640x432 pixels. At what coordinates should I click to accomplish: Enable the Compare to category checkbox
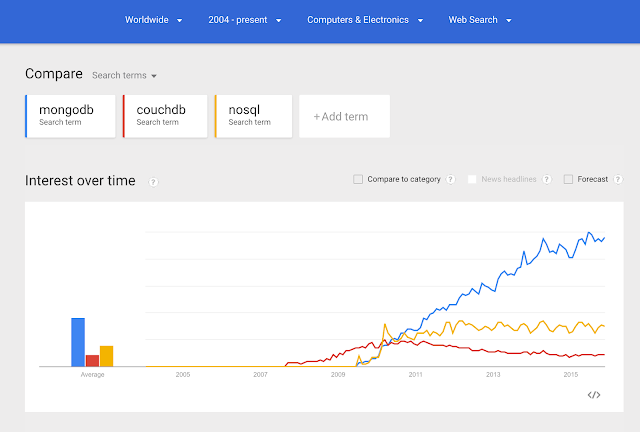tap(358, 180)
